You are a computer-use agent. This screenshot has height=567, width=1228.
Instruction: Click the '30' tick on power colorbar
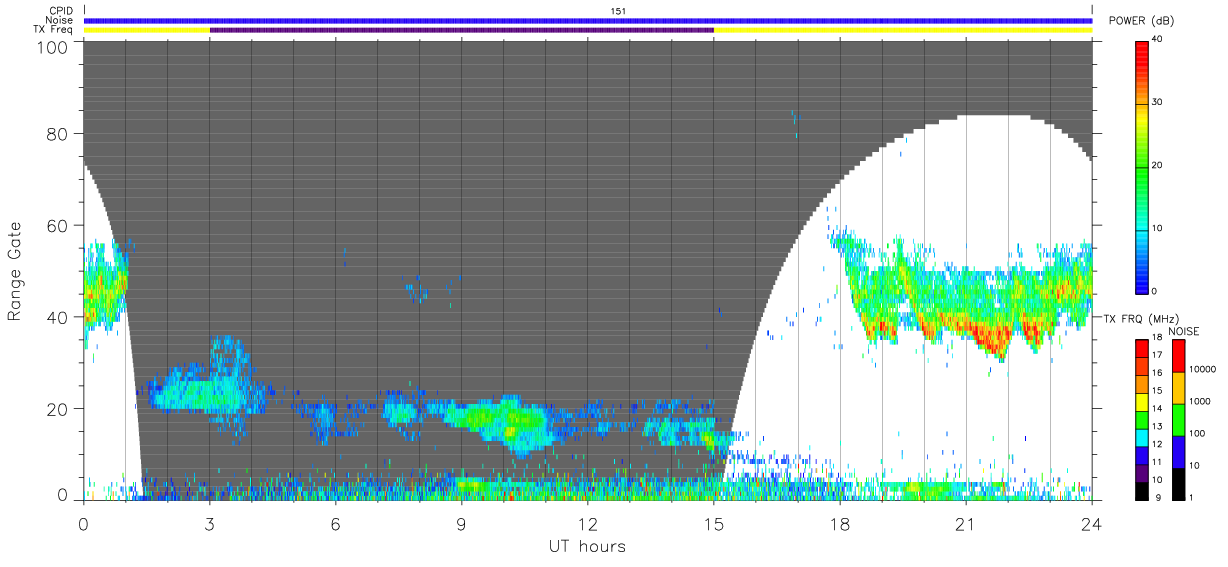coord(1159,102)
